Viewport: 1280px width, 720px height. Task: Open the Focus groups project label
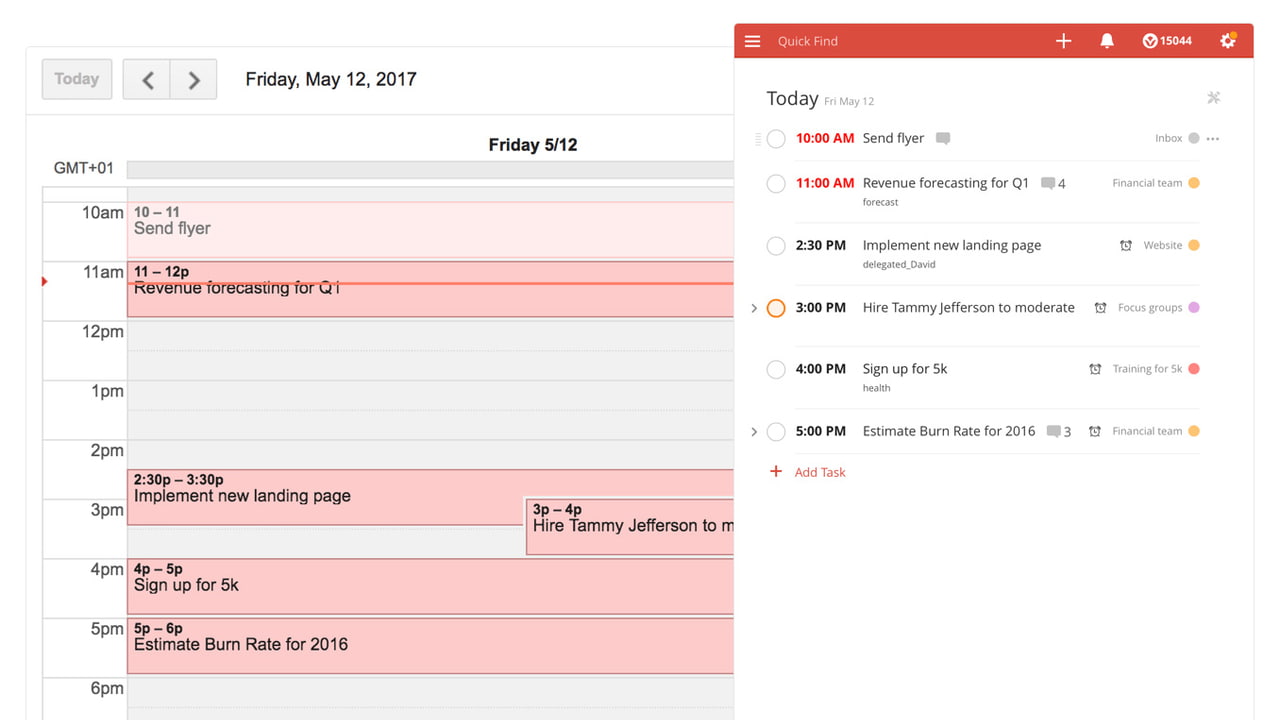(x=1150, y=308)
